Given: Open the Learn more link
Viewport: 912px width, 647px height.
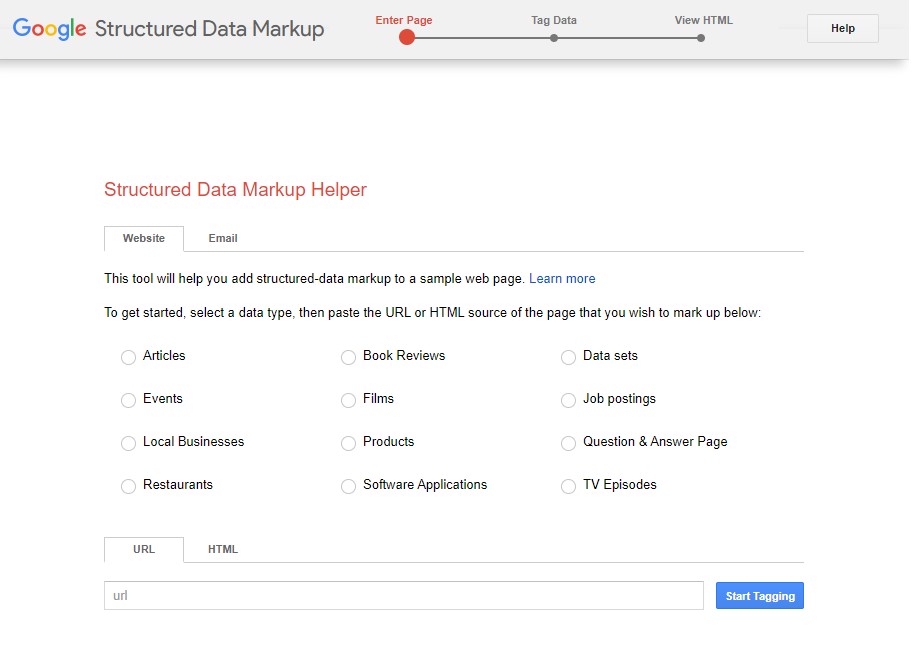Looking at the screenshot, I should (562, 278).
